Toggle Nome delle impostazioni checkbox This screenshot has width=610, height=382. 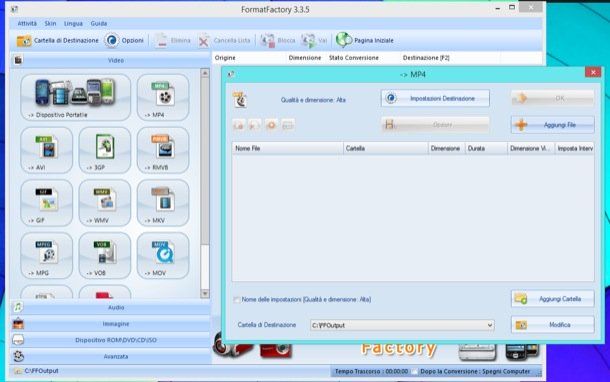click(x=236, y=300)
